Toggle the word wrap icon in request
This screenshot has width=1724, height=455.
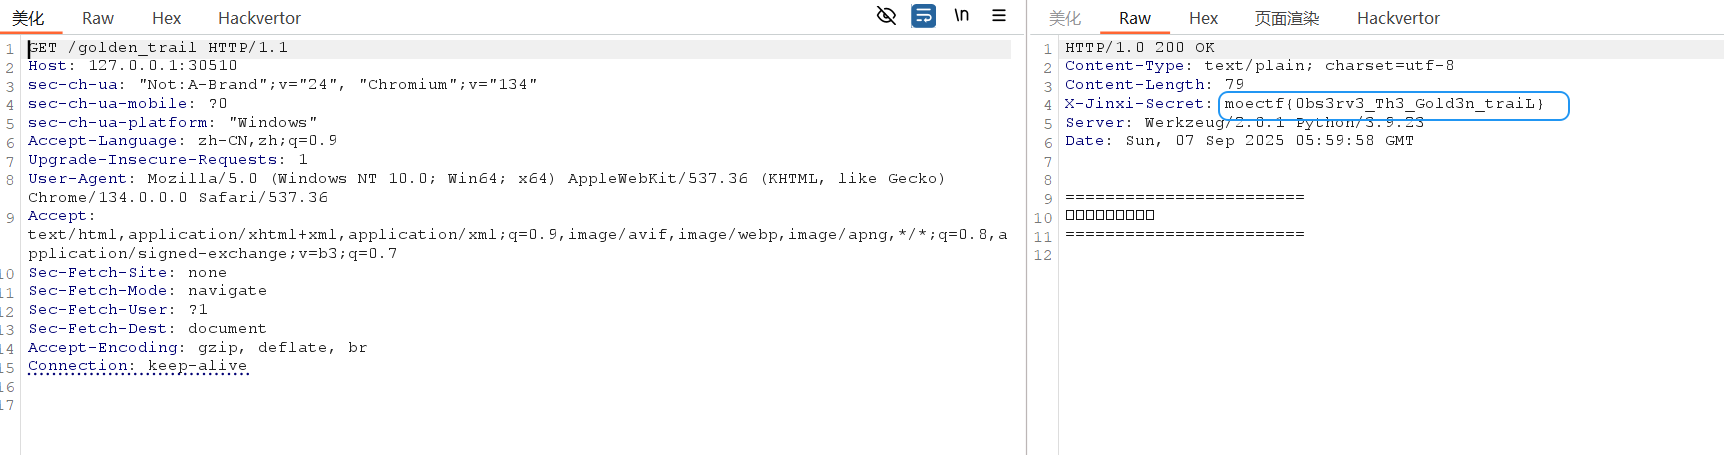pos(924,16)
